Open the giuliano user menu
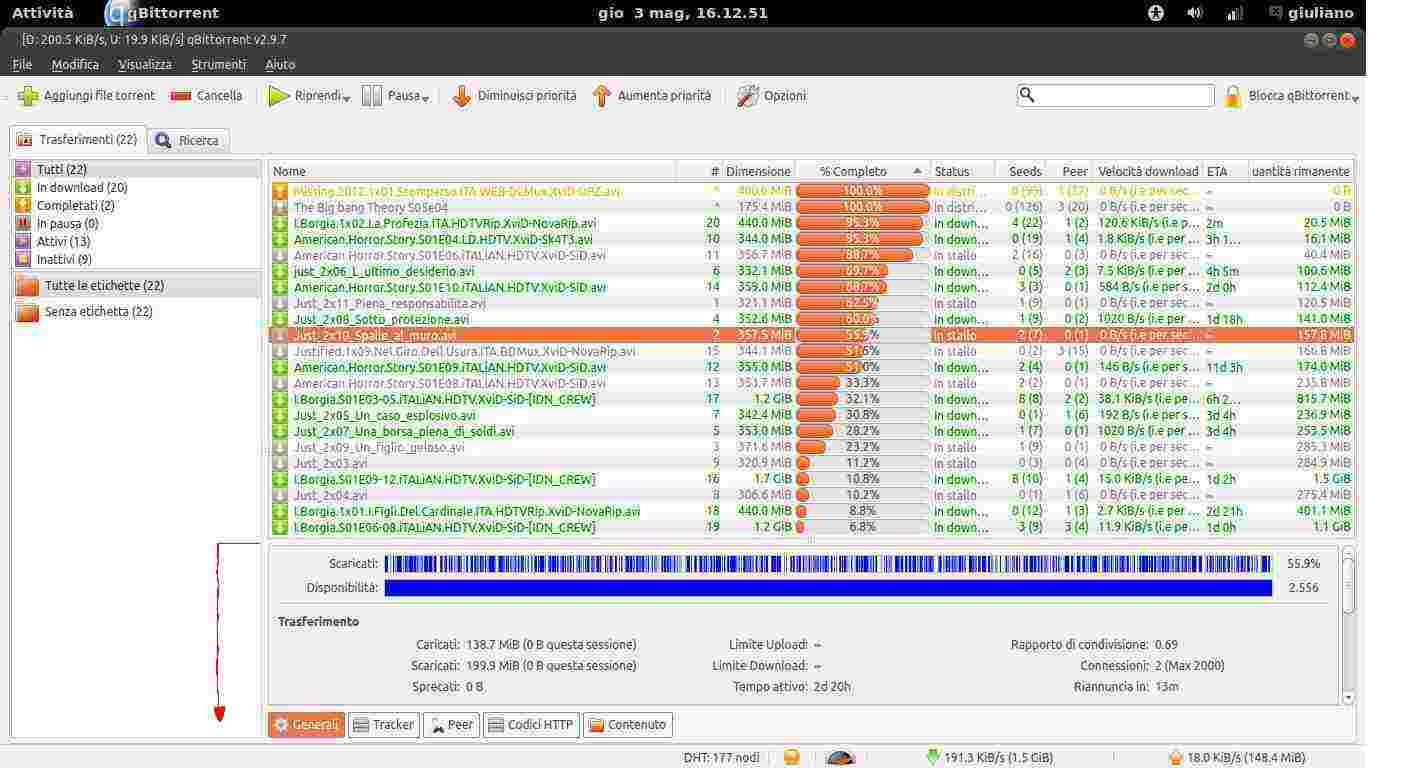Screen dimensions: 1408x768 click(1311, 13)
